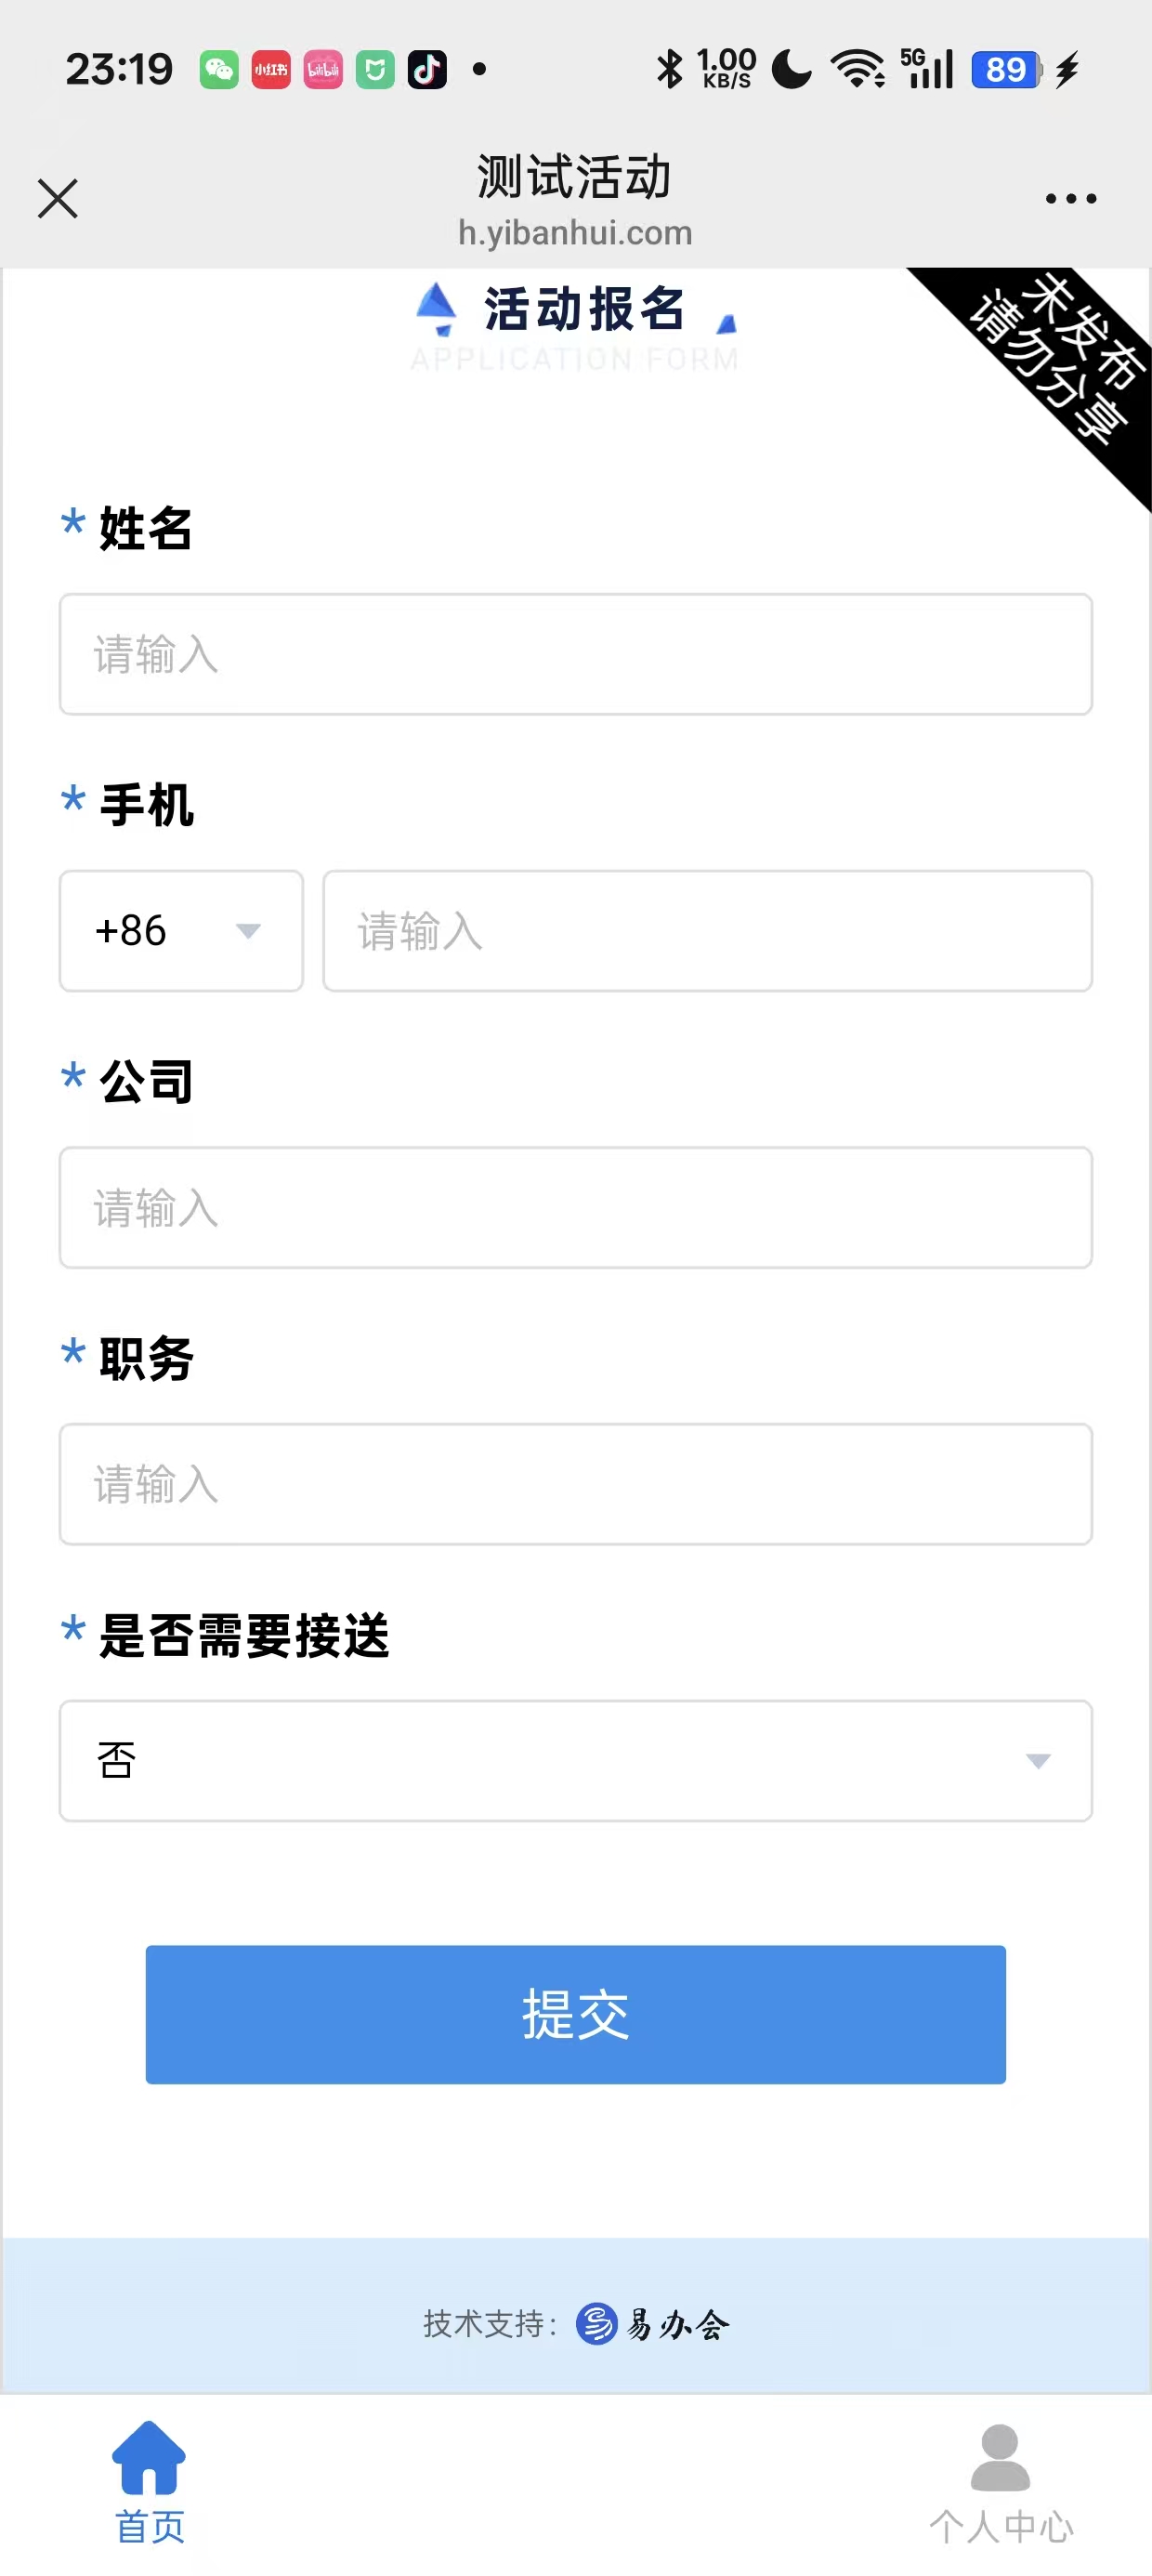Click the phone number input field
1152x2576 pixels.
click(x=707, y=931)
